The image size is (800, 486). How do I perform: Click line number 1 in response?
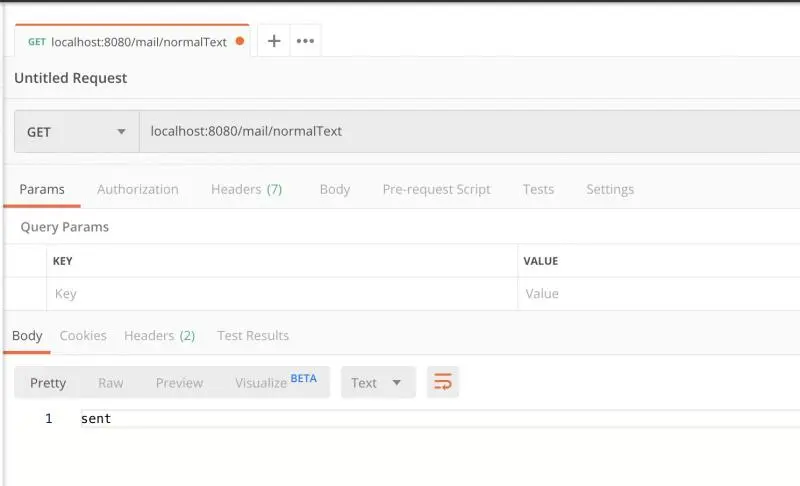48,419
